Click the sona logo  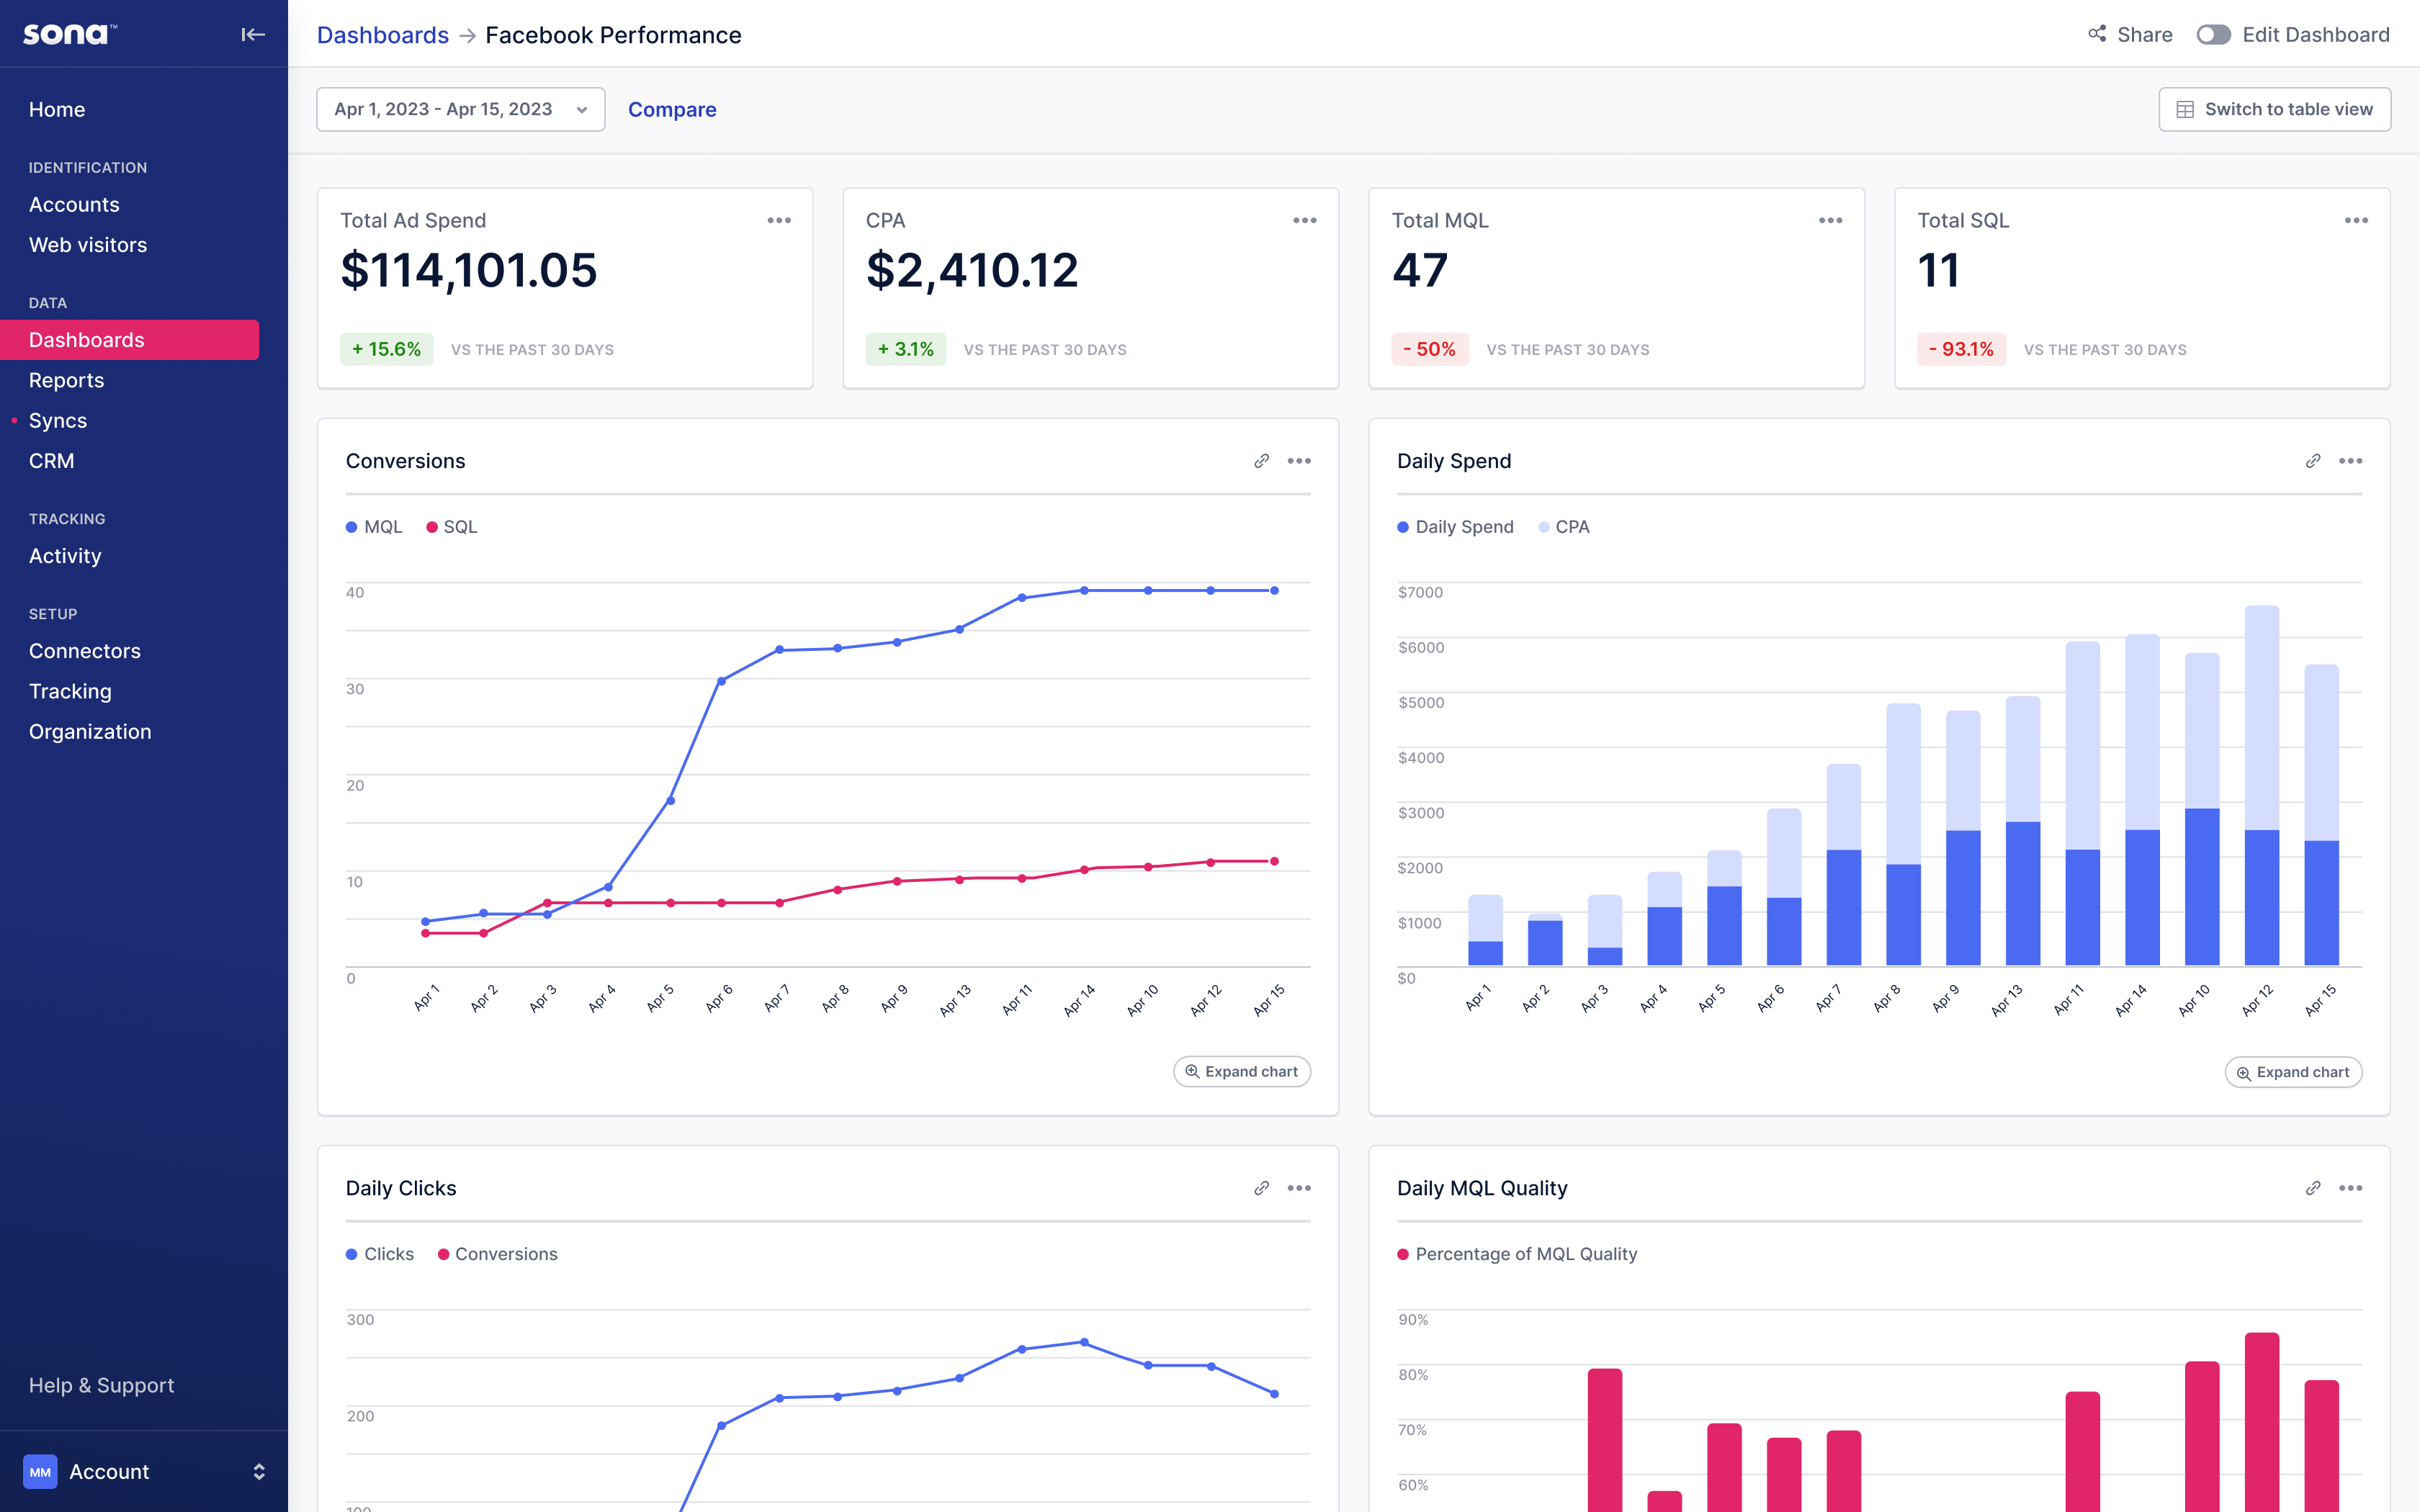pos(66,33)
